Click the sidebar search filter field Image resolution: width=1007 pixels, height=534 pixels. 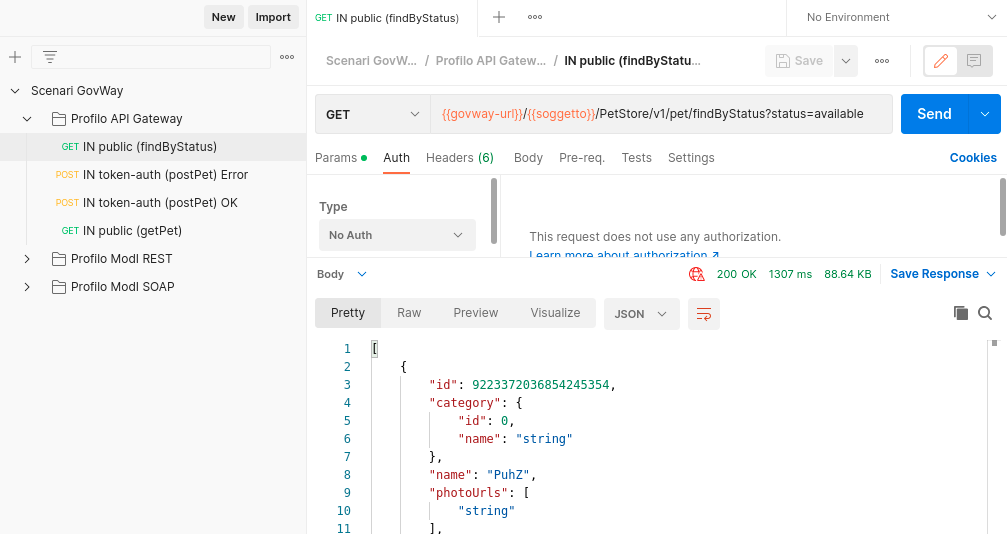151,57
